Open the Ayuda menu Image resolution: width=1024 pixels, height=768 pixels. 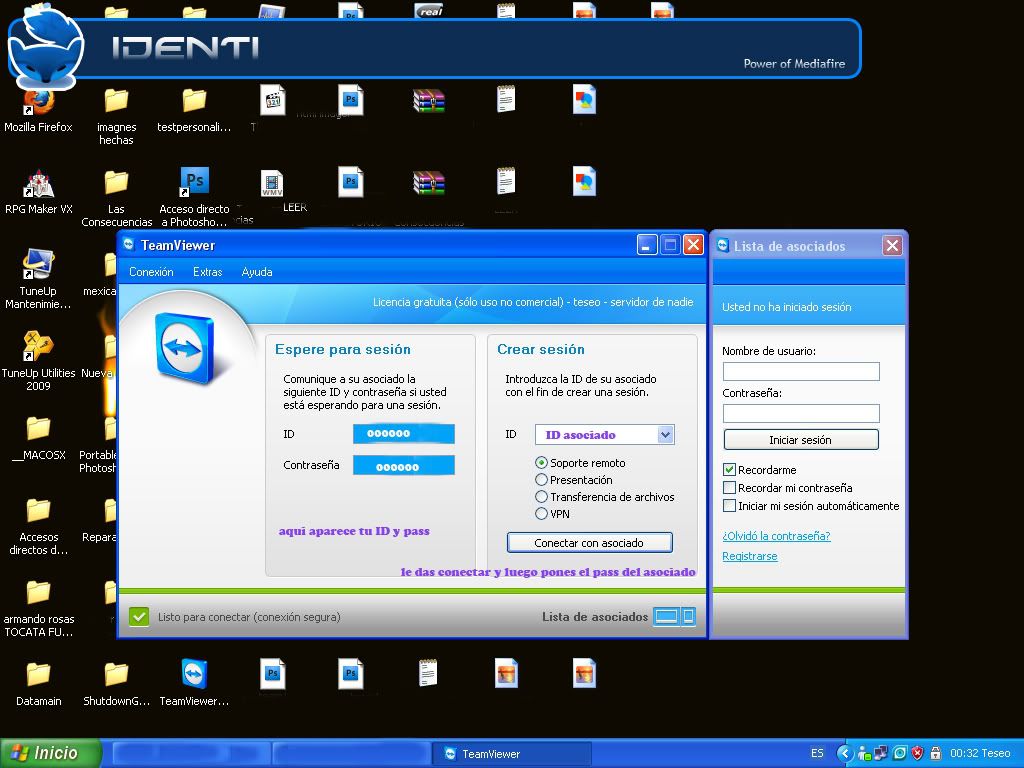click(x=257, y=272)
